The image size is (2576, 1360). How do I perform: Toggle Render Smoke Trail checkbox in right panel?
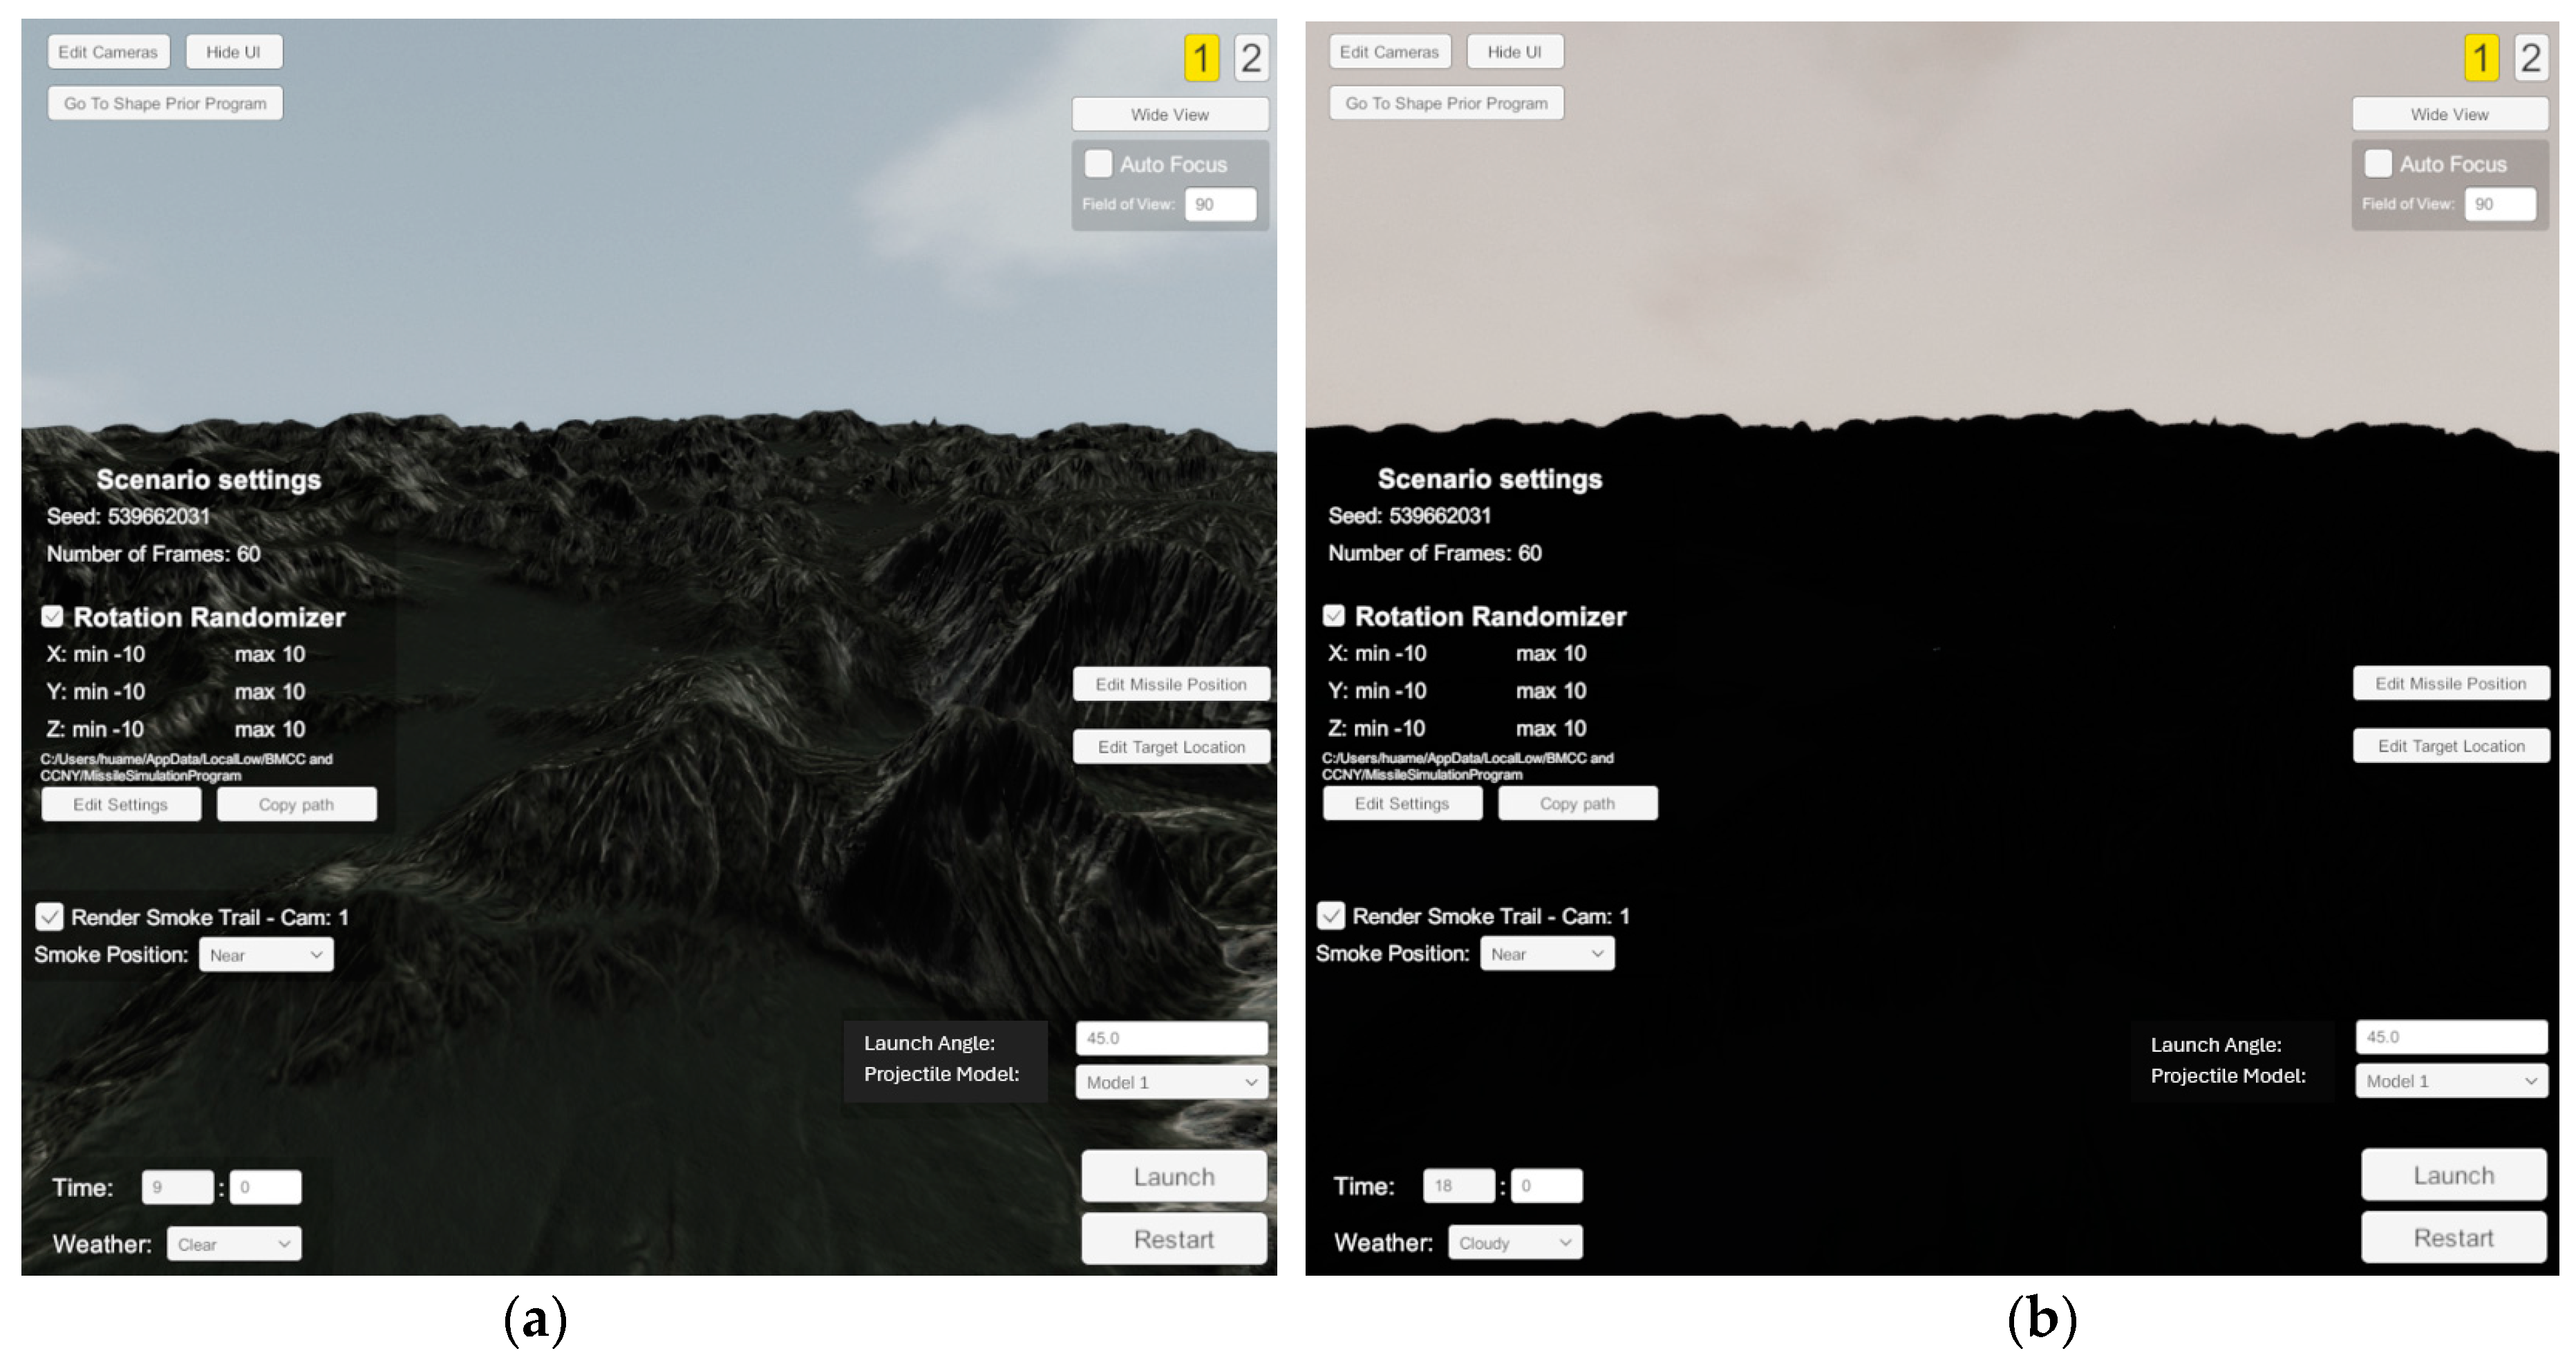point(1331,916)
